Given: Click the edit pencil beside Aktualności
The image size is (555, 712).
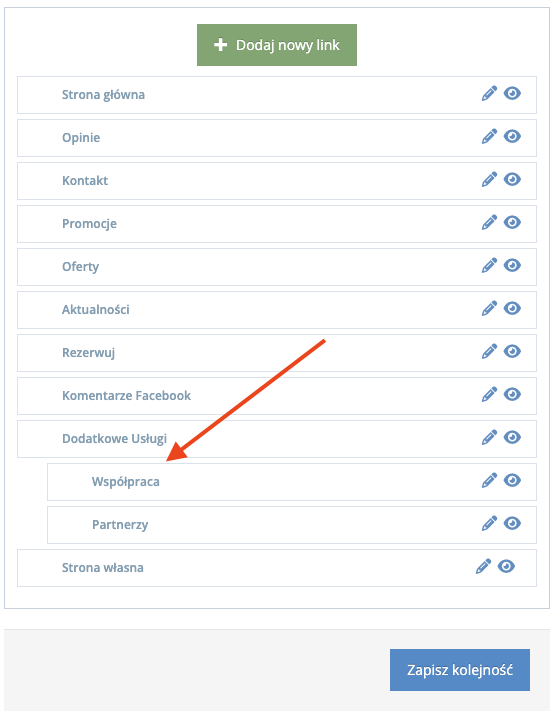Looking at the screenshot, I should click(489, 309).
